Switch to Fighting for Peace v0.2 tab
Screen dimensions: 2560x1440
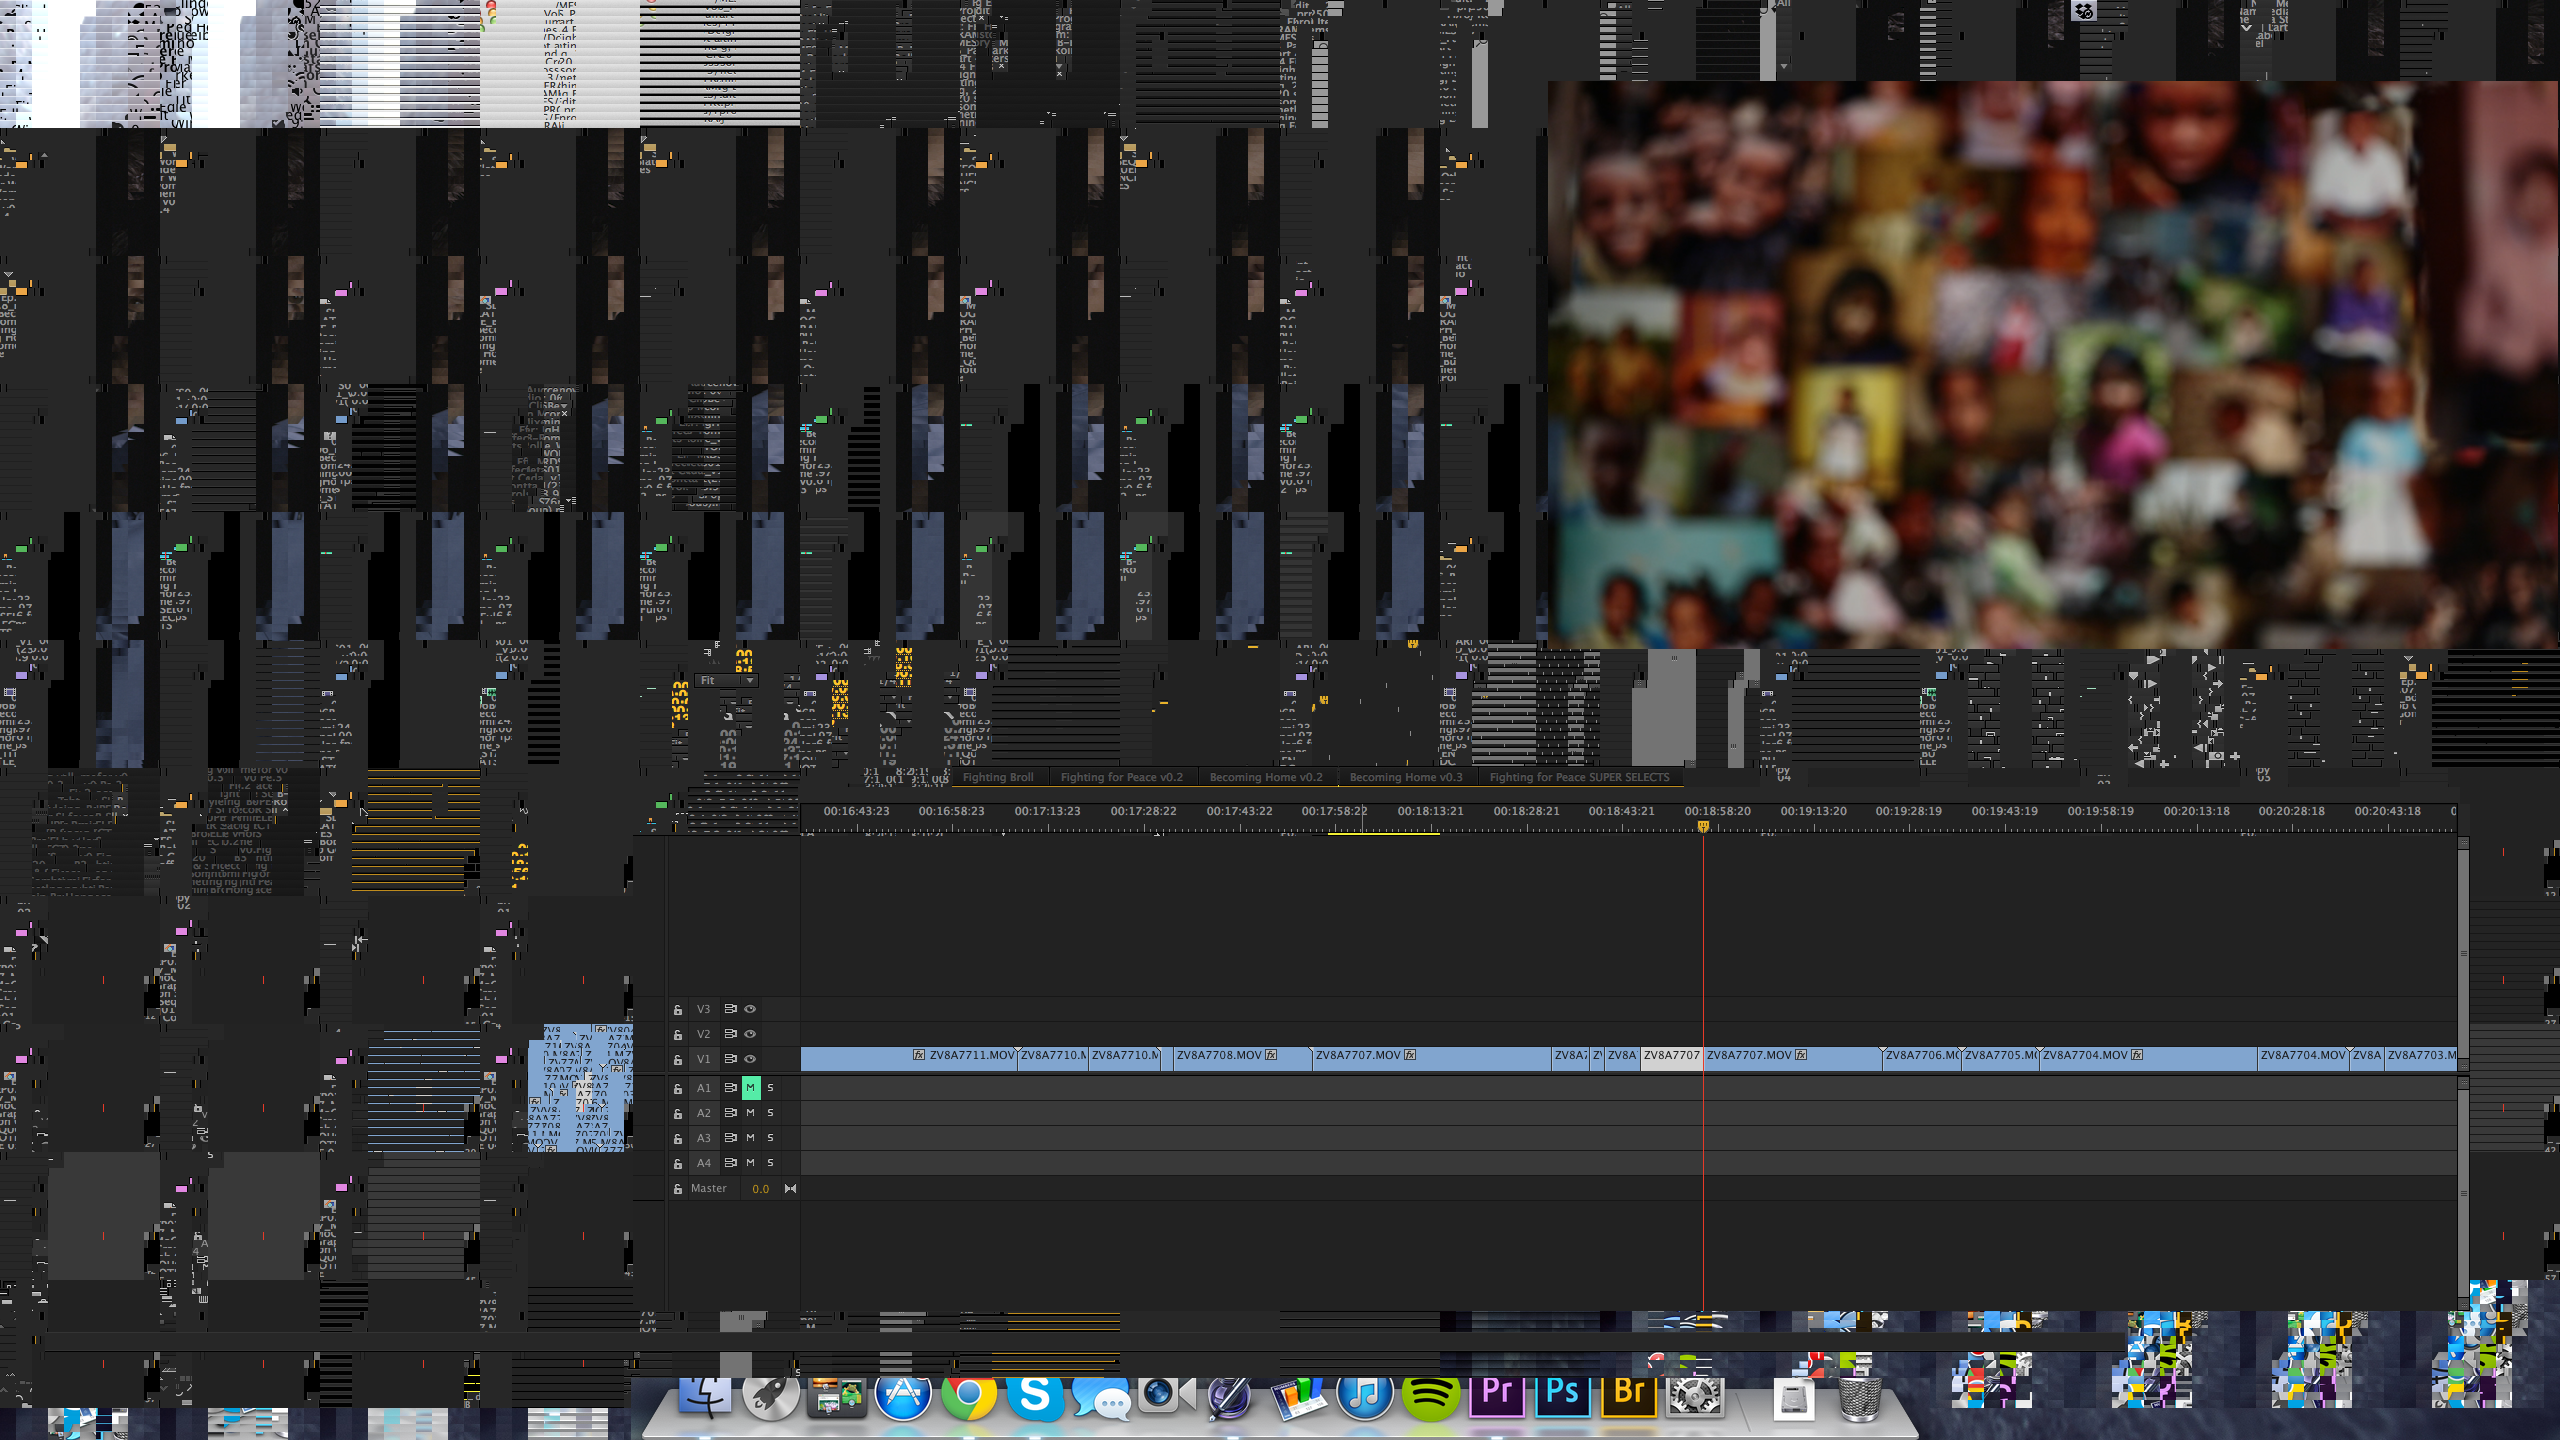1121,777
